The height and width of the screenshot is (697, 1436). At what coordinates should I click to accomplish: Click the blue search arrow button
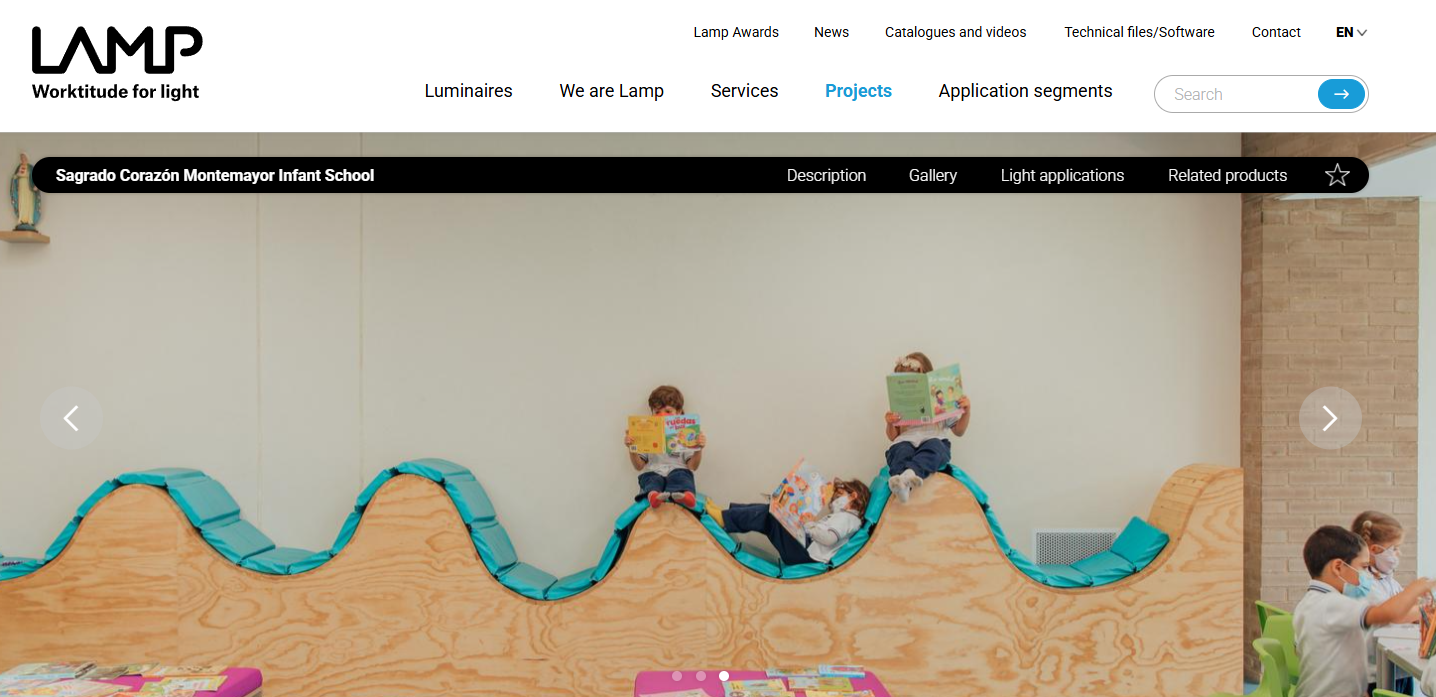pos(1341,94)
